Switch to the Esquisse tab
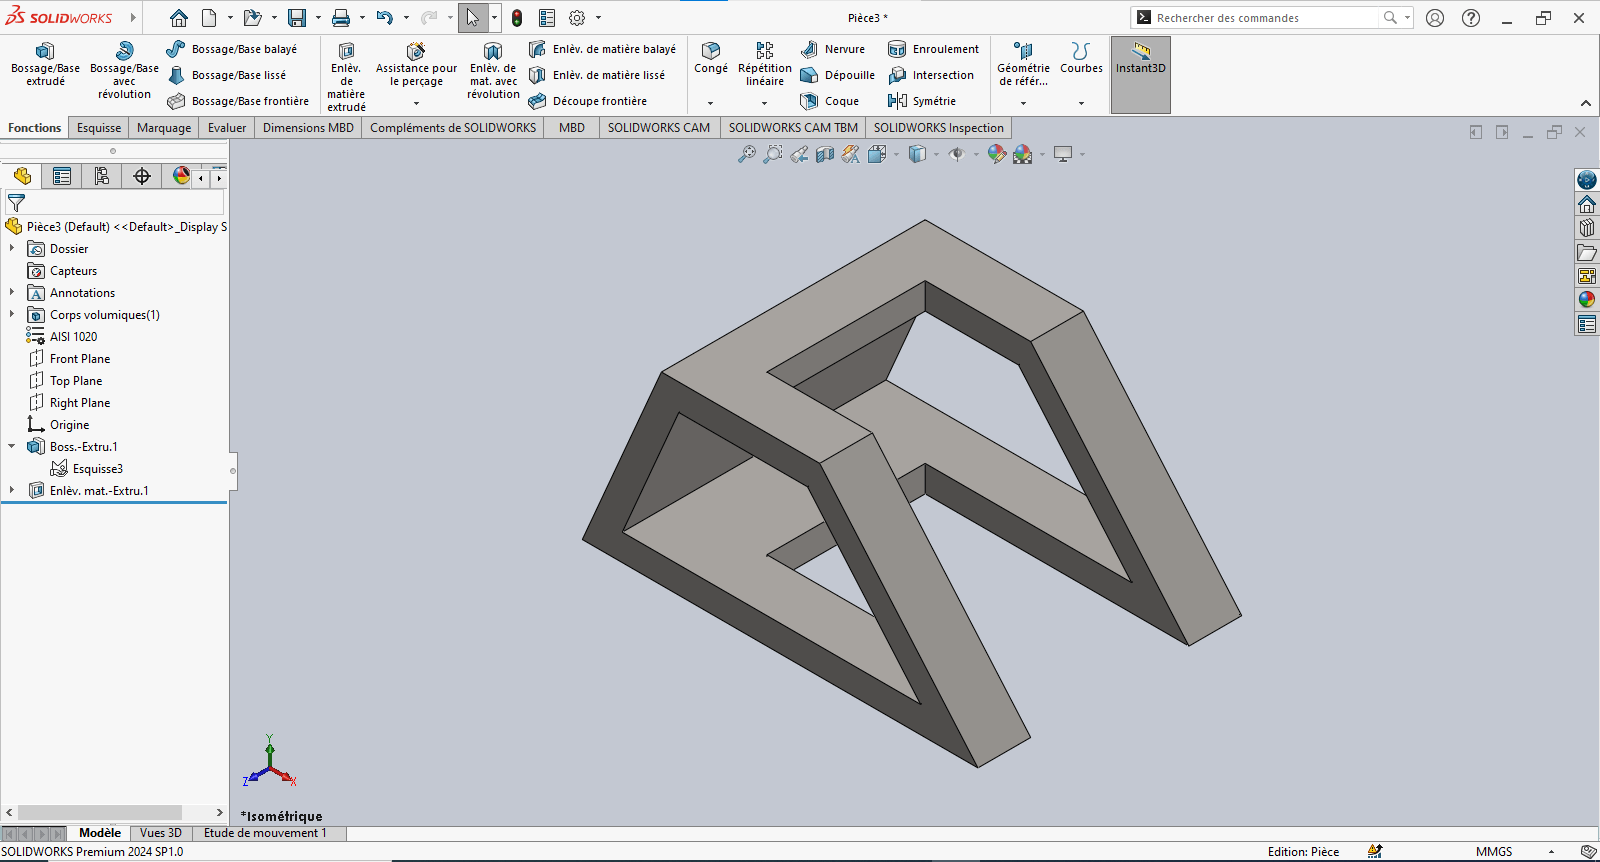Viewport: 1600px width, 862px height. point(99,128)
